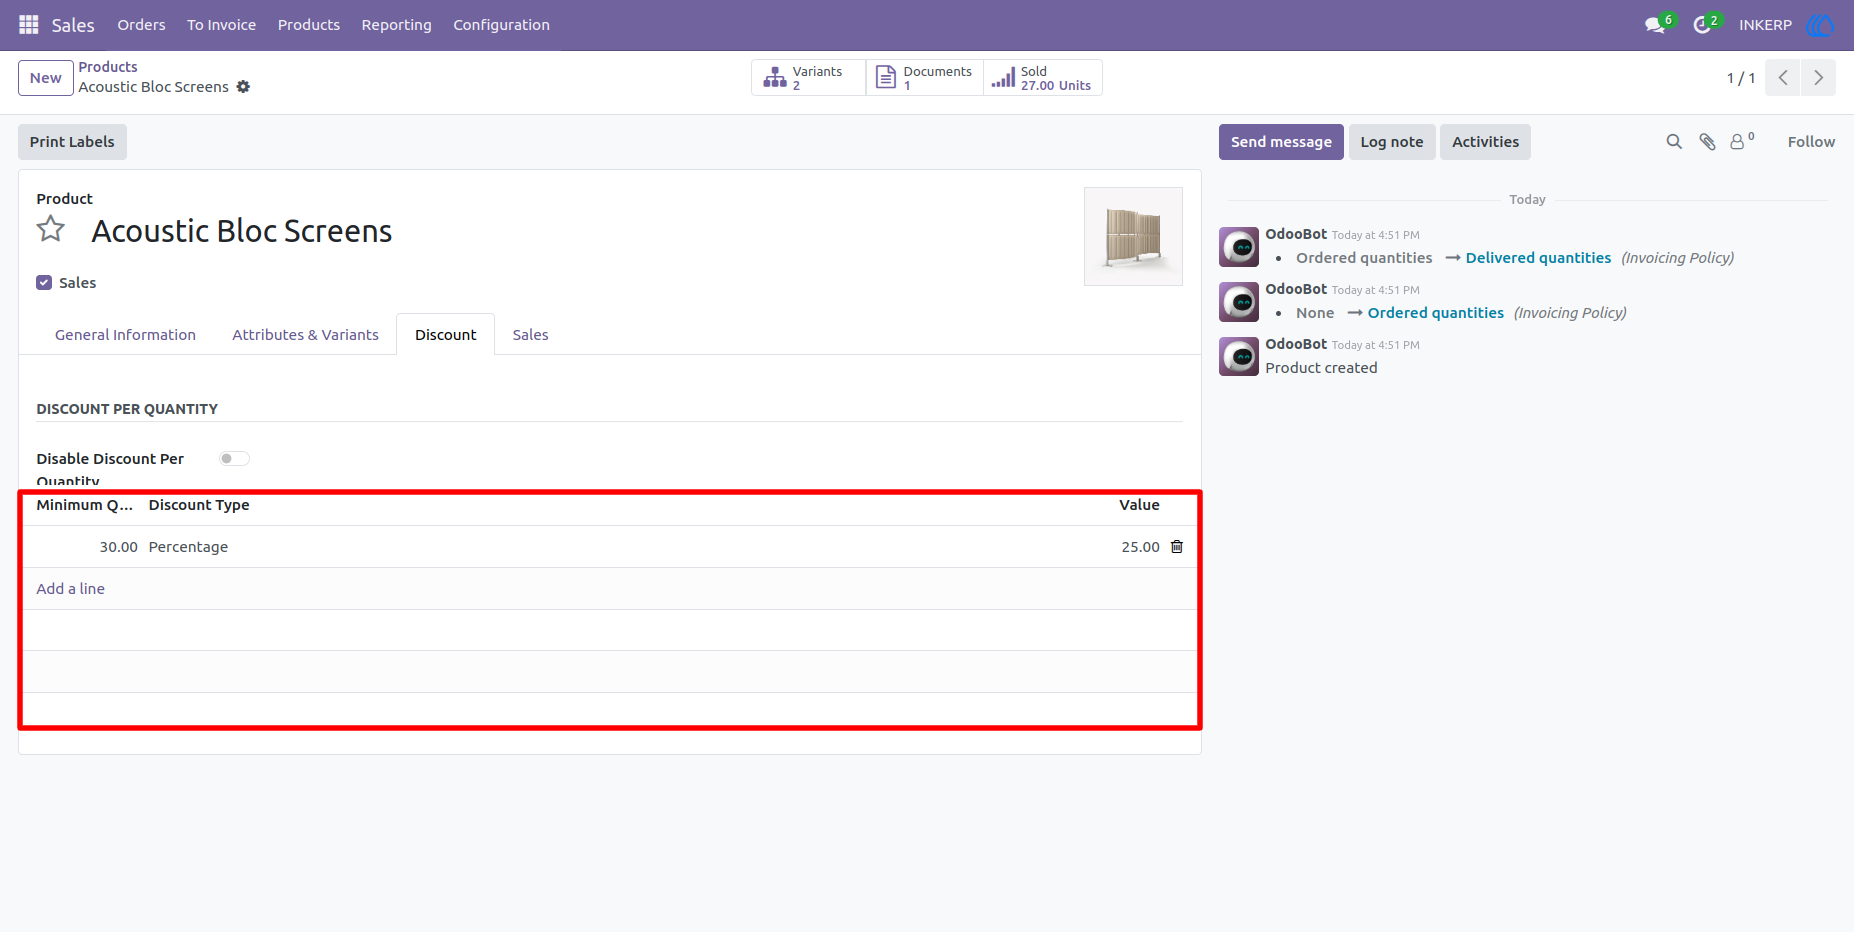
Task: Delete the 30.00 Percentage discount line
Action: 1177,547
